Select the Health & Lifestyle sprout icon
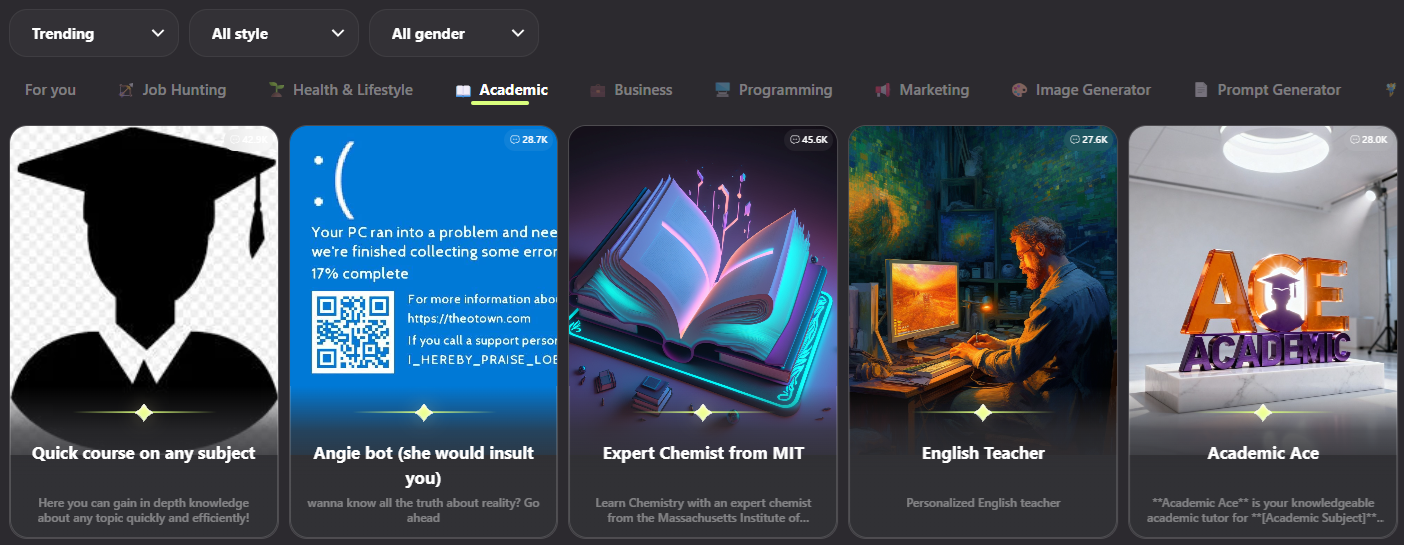Image resolution: width=1404 pixels, height=545 pixels. [276, 90]
